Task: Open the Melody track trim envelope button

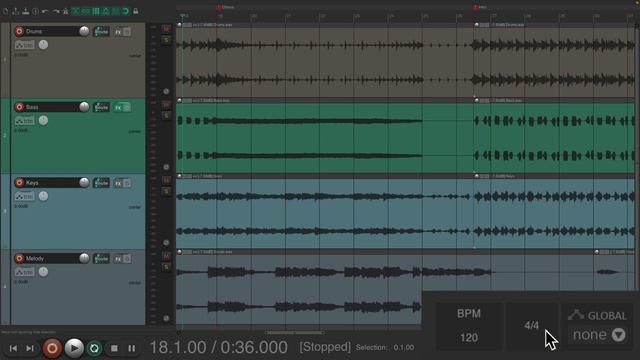Action: pos(24,272)
